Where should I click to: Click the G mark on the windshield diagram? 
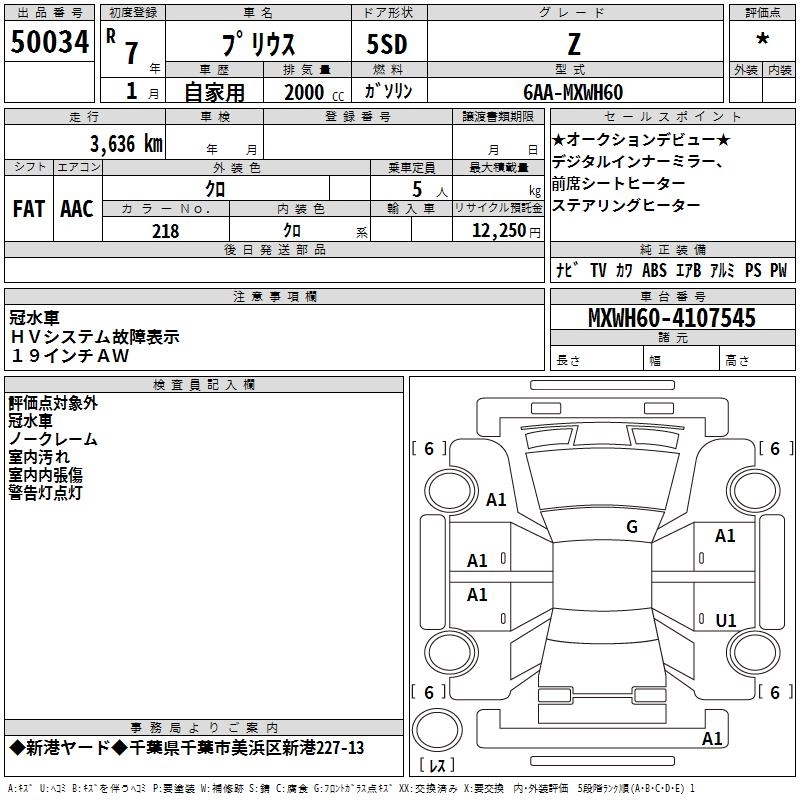(631, 527)
